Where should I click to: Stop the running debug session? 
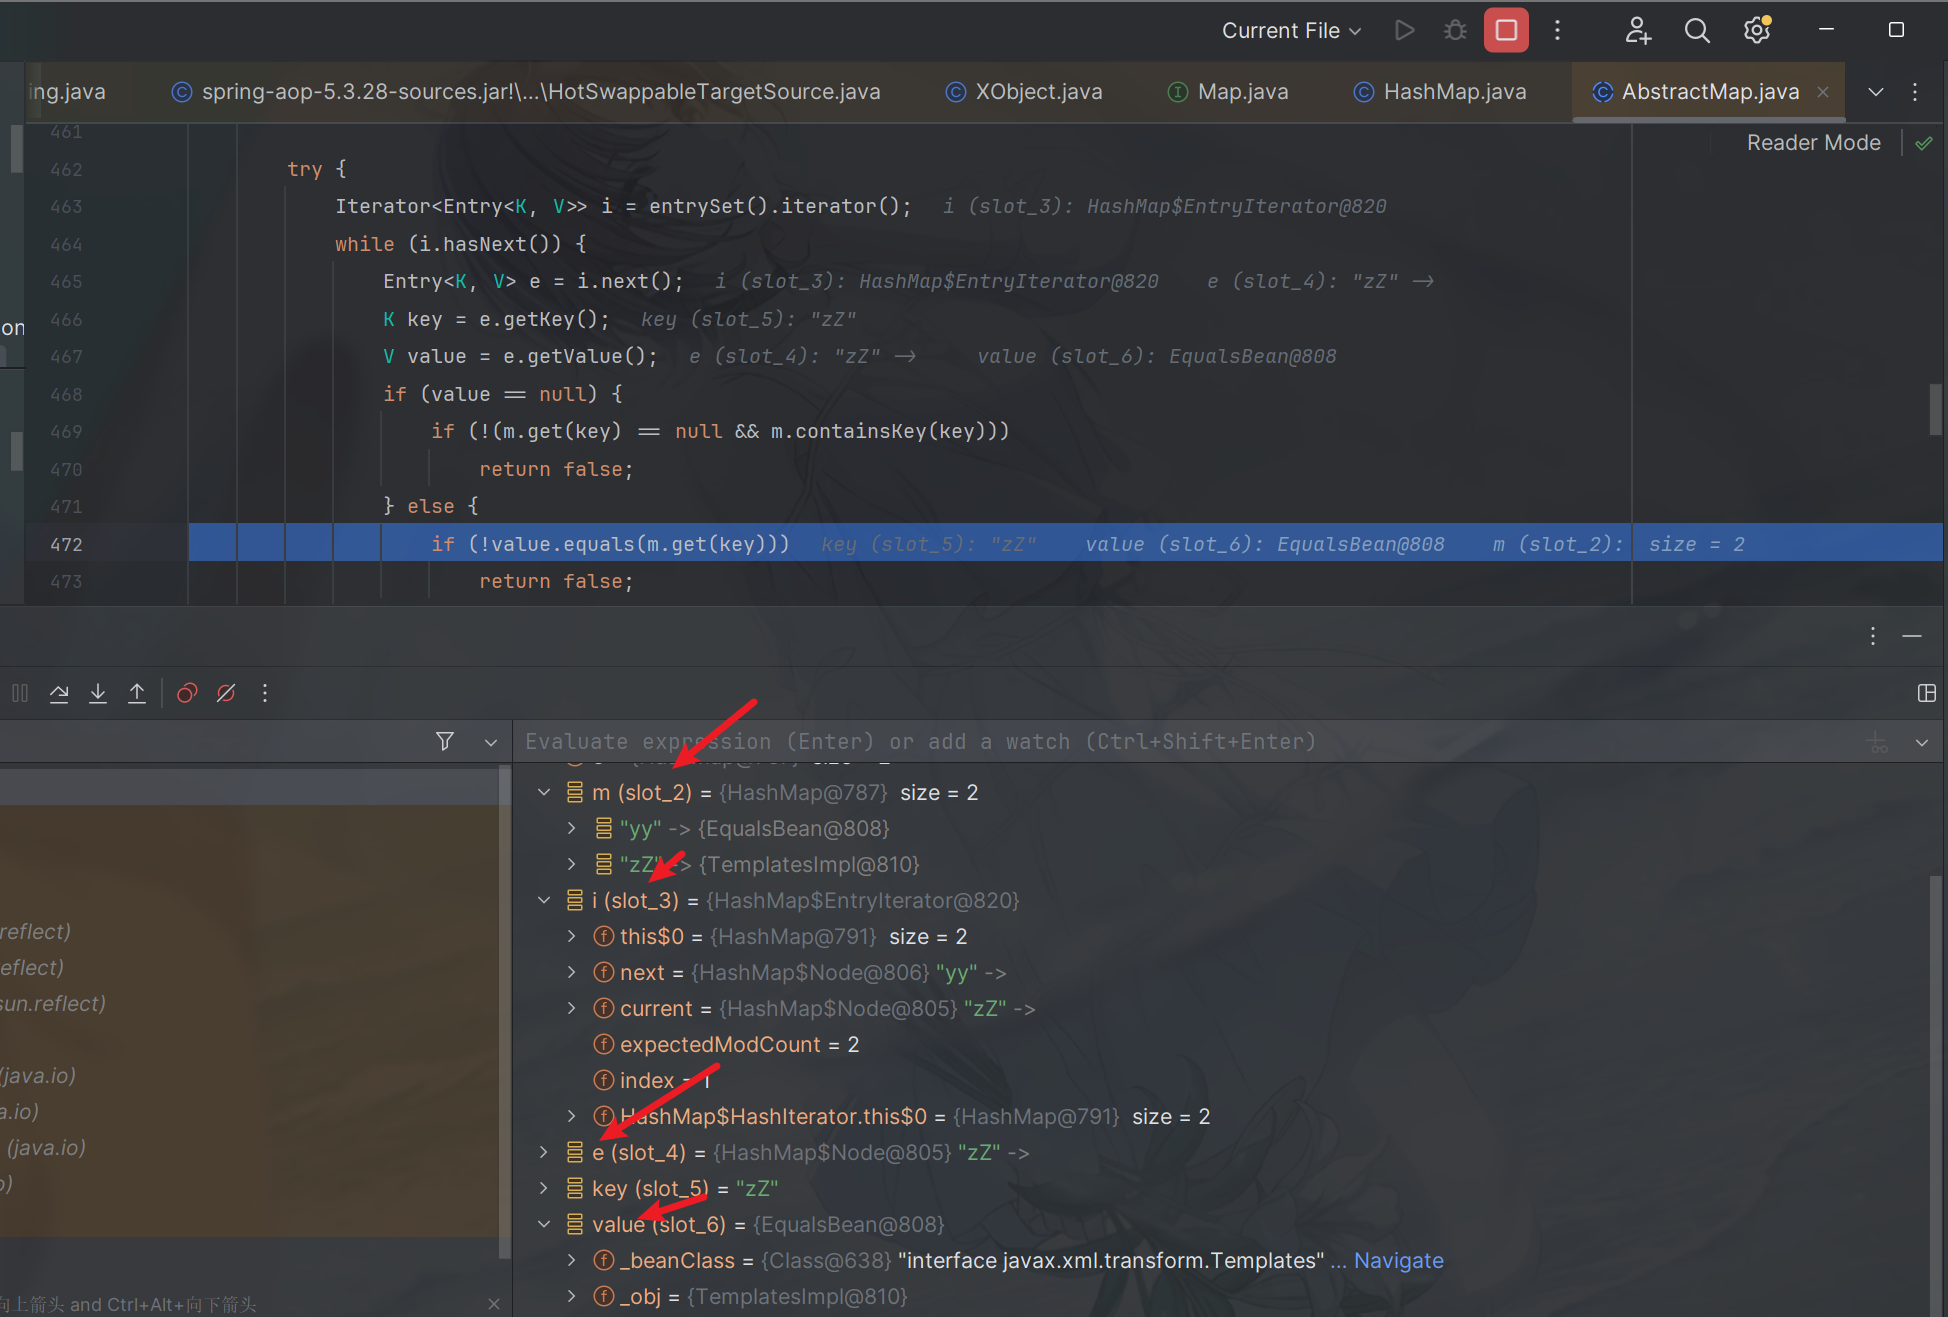[x=1506, y=30]
